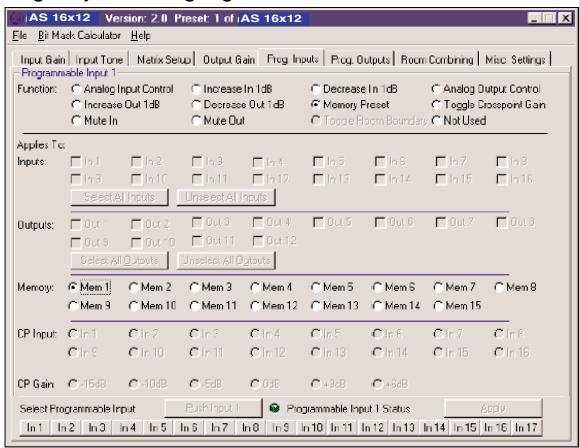This screenshot has width=579, height=448.
Task: Select Not Used function
Action: point(459,121)
